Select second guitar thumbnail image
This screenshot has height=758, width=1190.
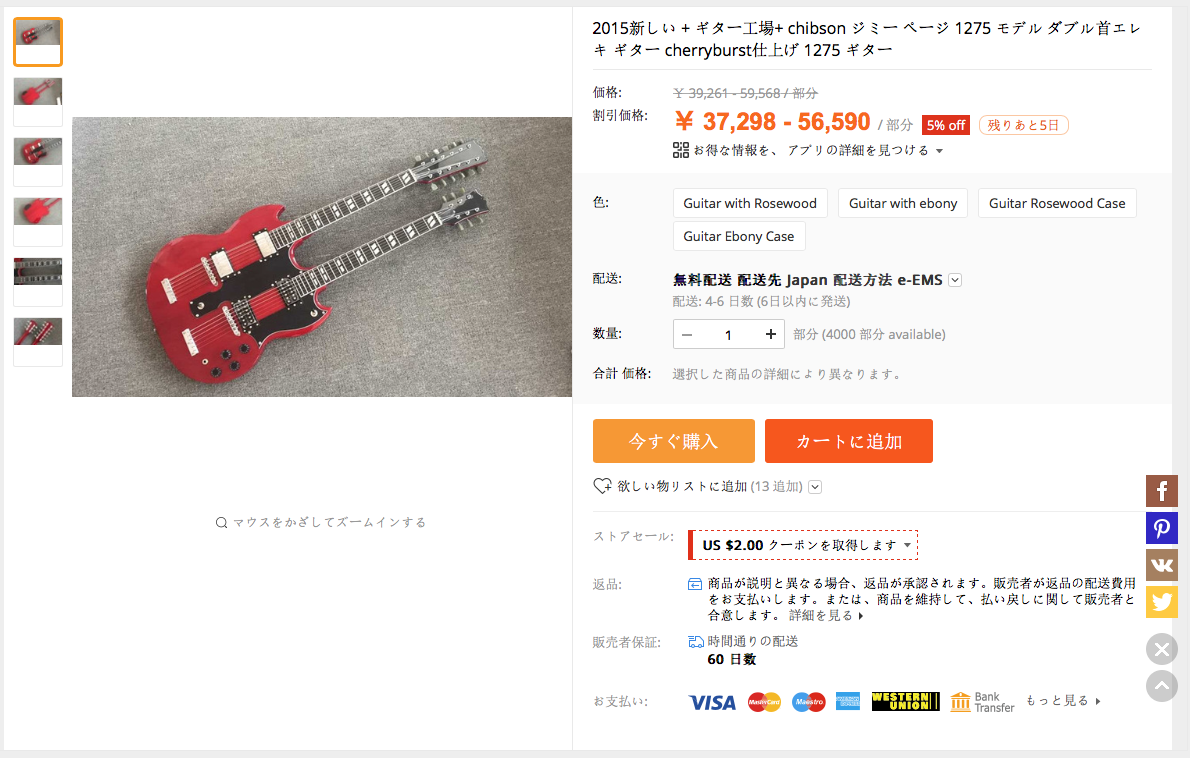pos(38,102)
